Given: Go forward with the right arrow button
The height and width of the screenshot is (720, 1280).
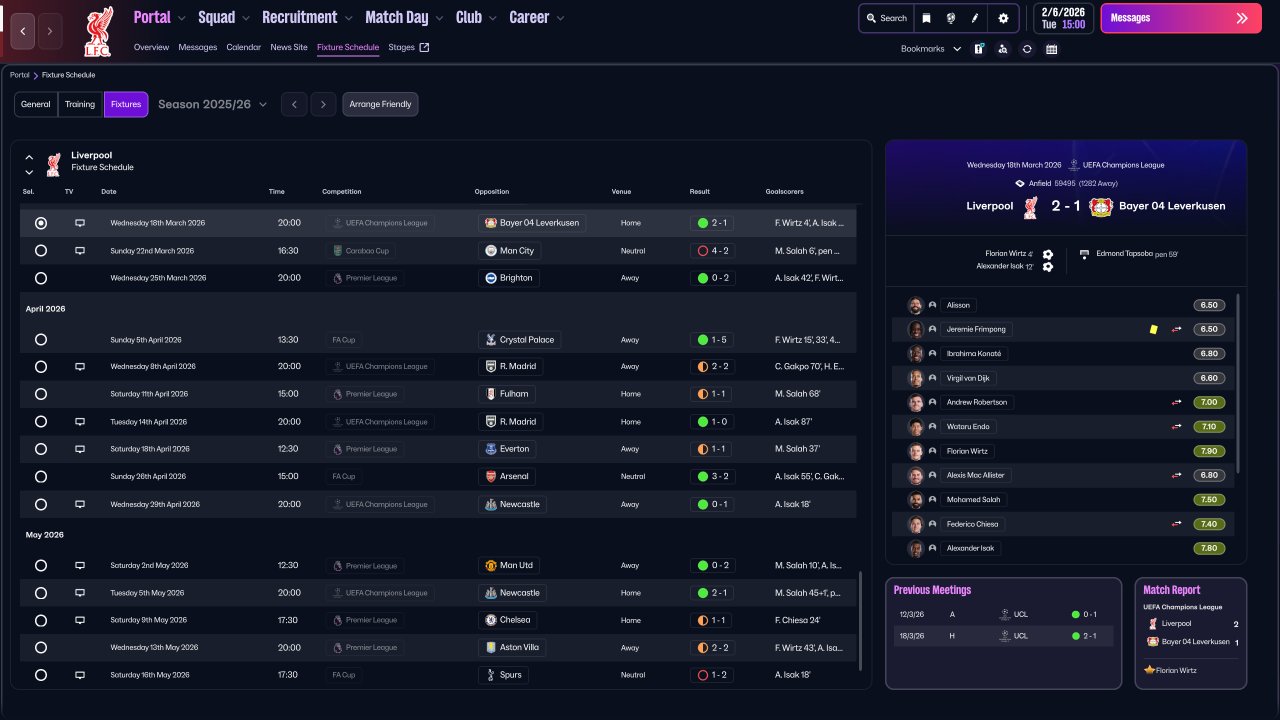Looking at the screenshot, I should [x=50, y=31].
